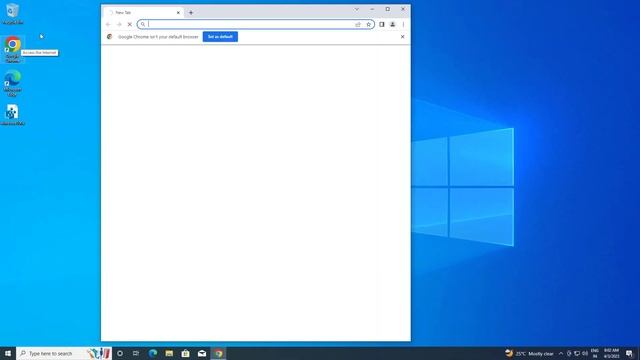Bookmark this tab with the star icon

pyautogui.click(x=368, y=24)
